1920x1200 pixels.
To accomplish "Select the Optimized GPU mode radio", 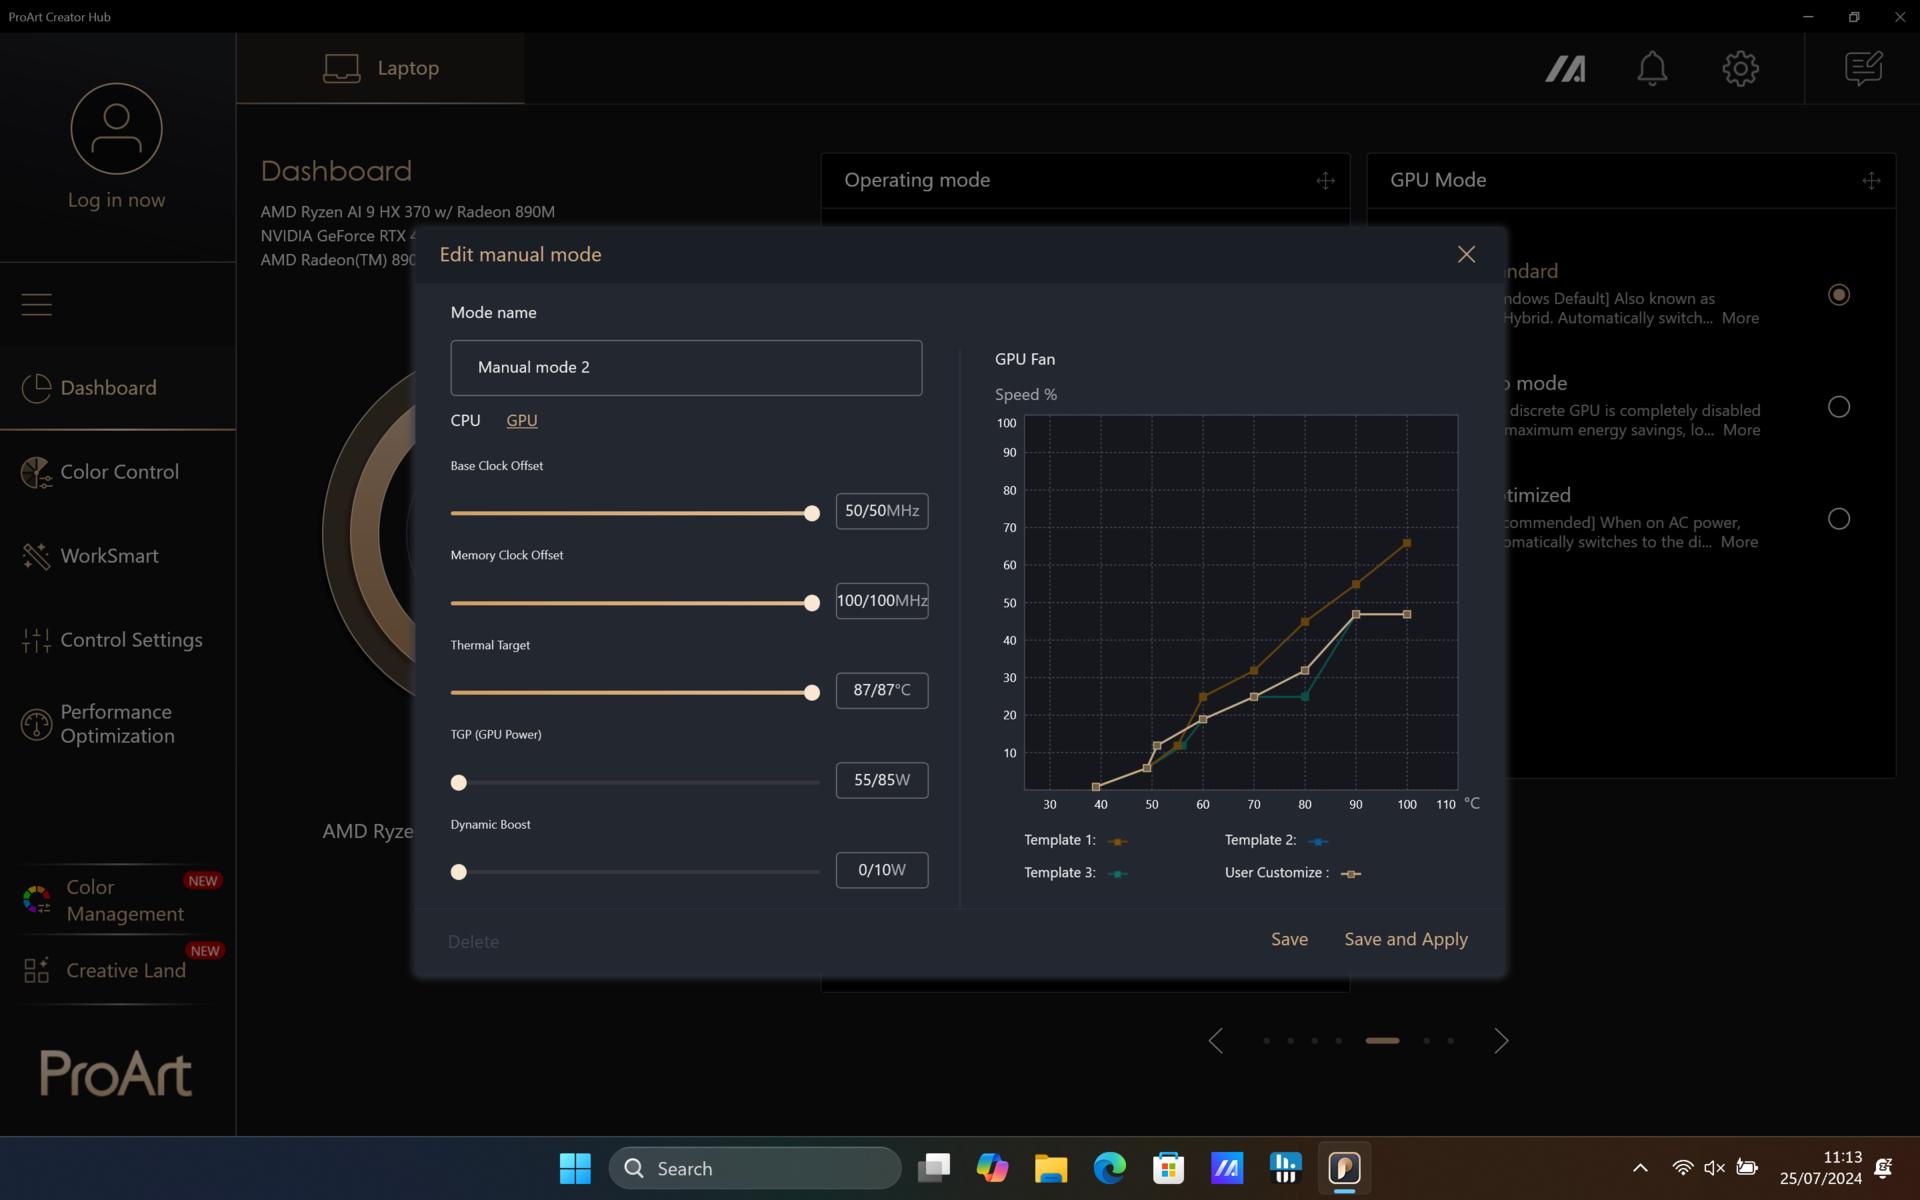I will click(x=1838, y=519).
